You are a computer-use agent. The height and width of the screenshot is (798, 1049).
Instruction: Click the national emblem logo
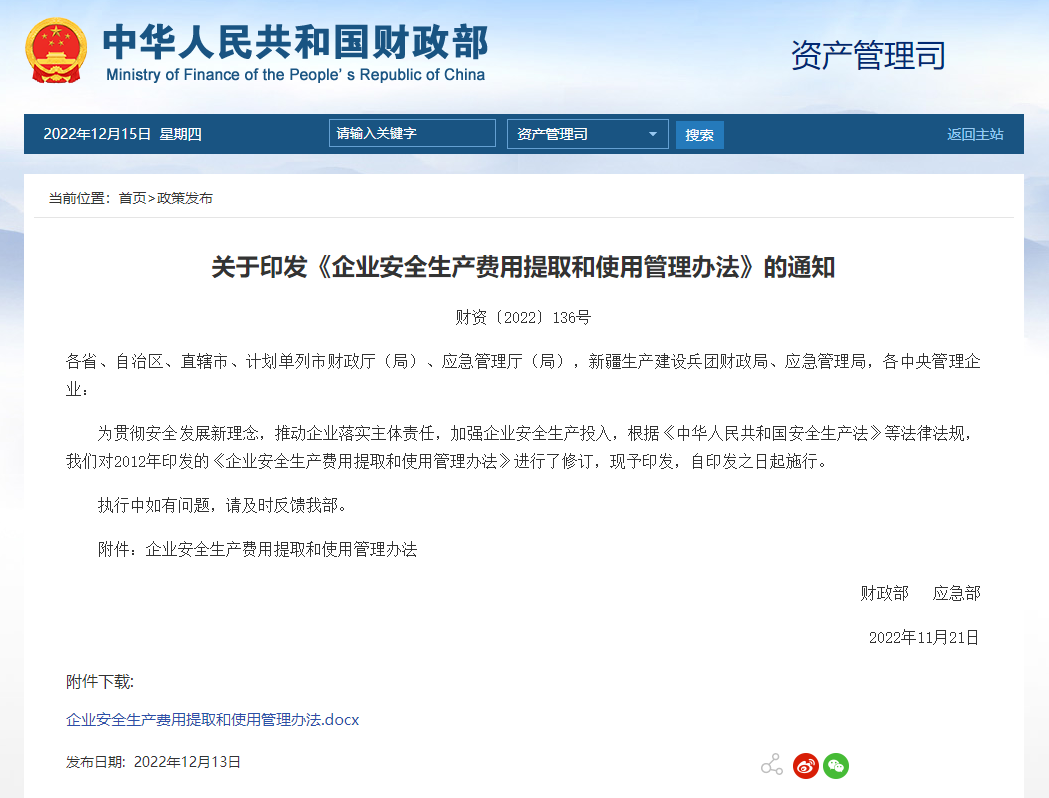click(x=54, y=47)
